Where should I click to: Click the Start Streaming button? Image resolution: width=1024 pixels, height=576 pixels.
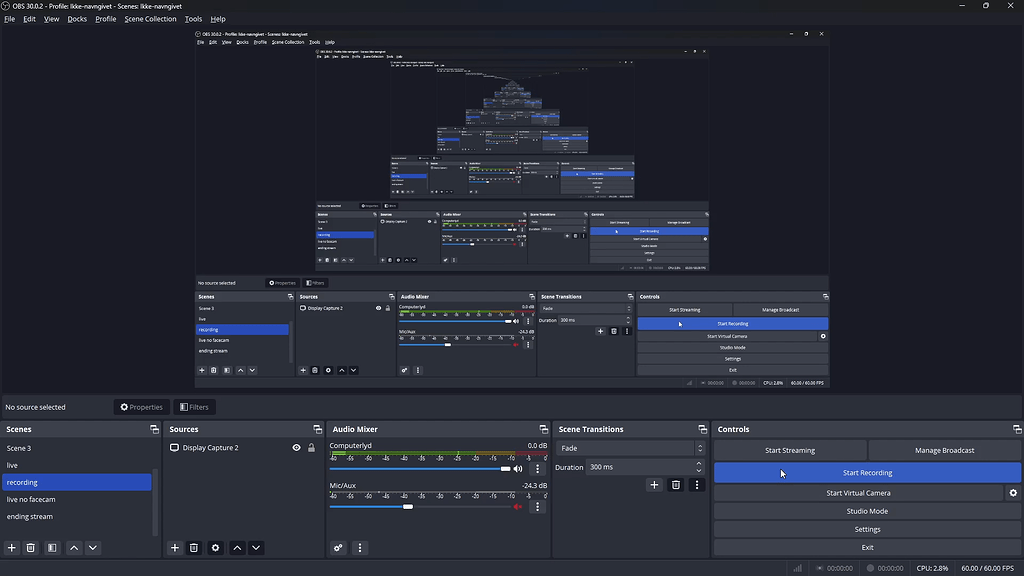[x=790, y=450]
